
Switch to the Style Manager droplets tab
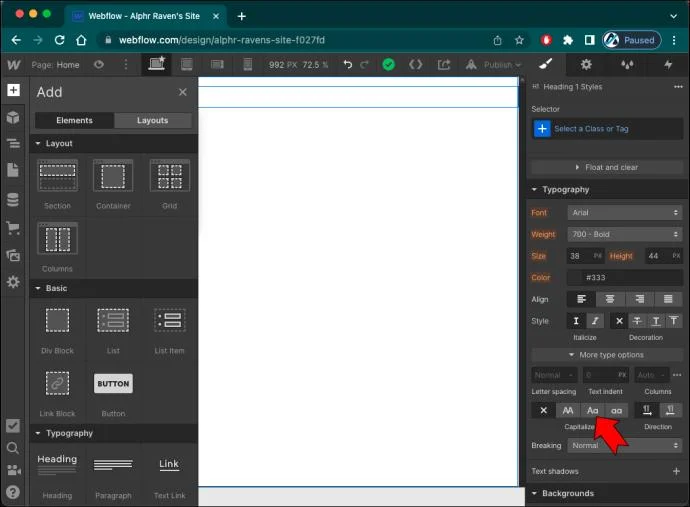point(627,65)
